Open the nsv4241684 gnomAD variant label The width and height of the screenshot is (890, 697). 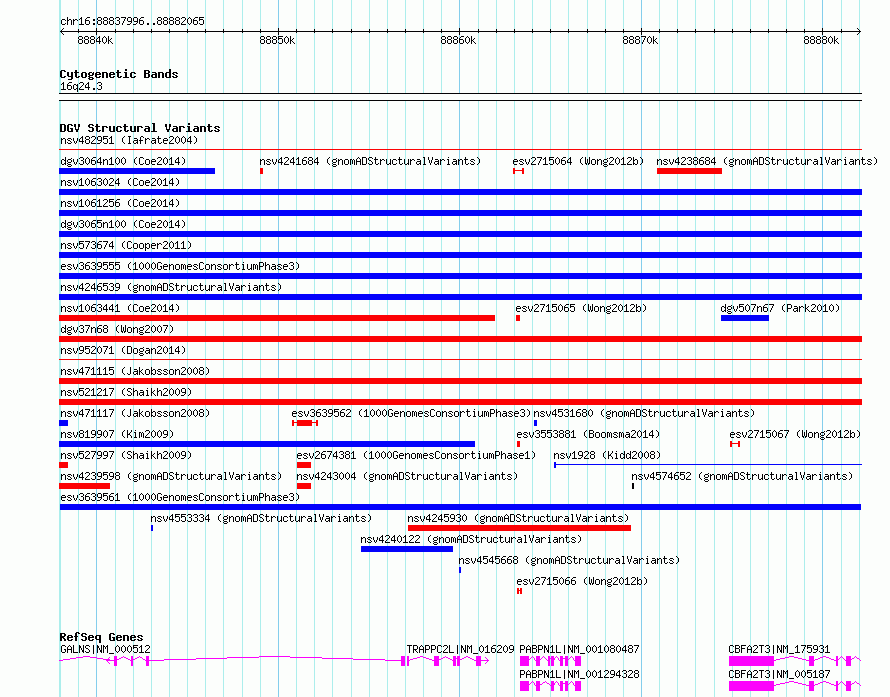click(x=370, y=161)
